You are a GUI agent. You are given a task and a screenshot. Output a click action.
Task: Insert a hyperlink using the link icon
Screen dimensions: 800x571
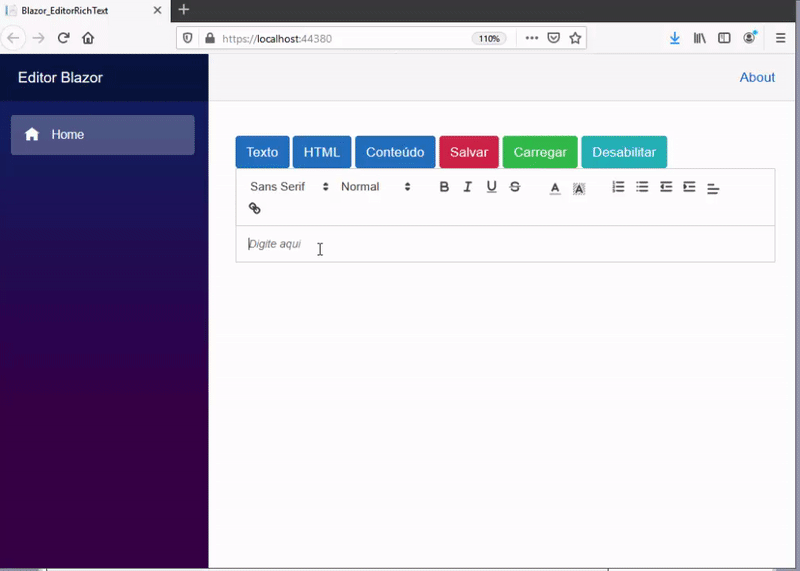pos(254,209)
